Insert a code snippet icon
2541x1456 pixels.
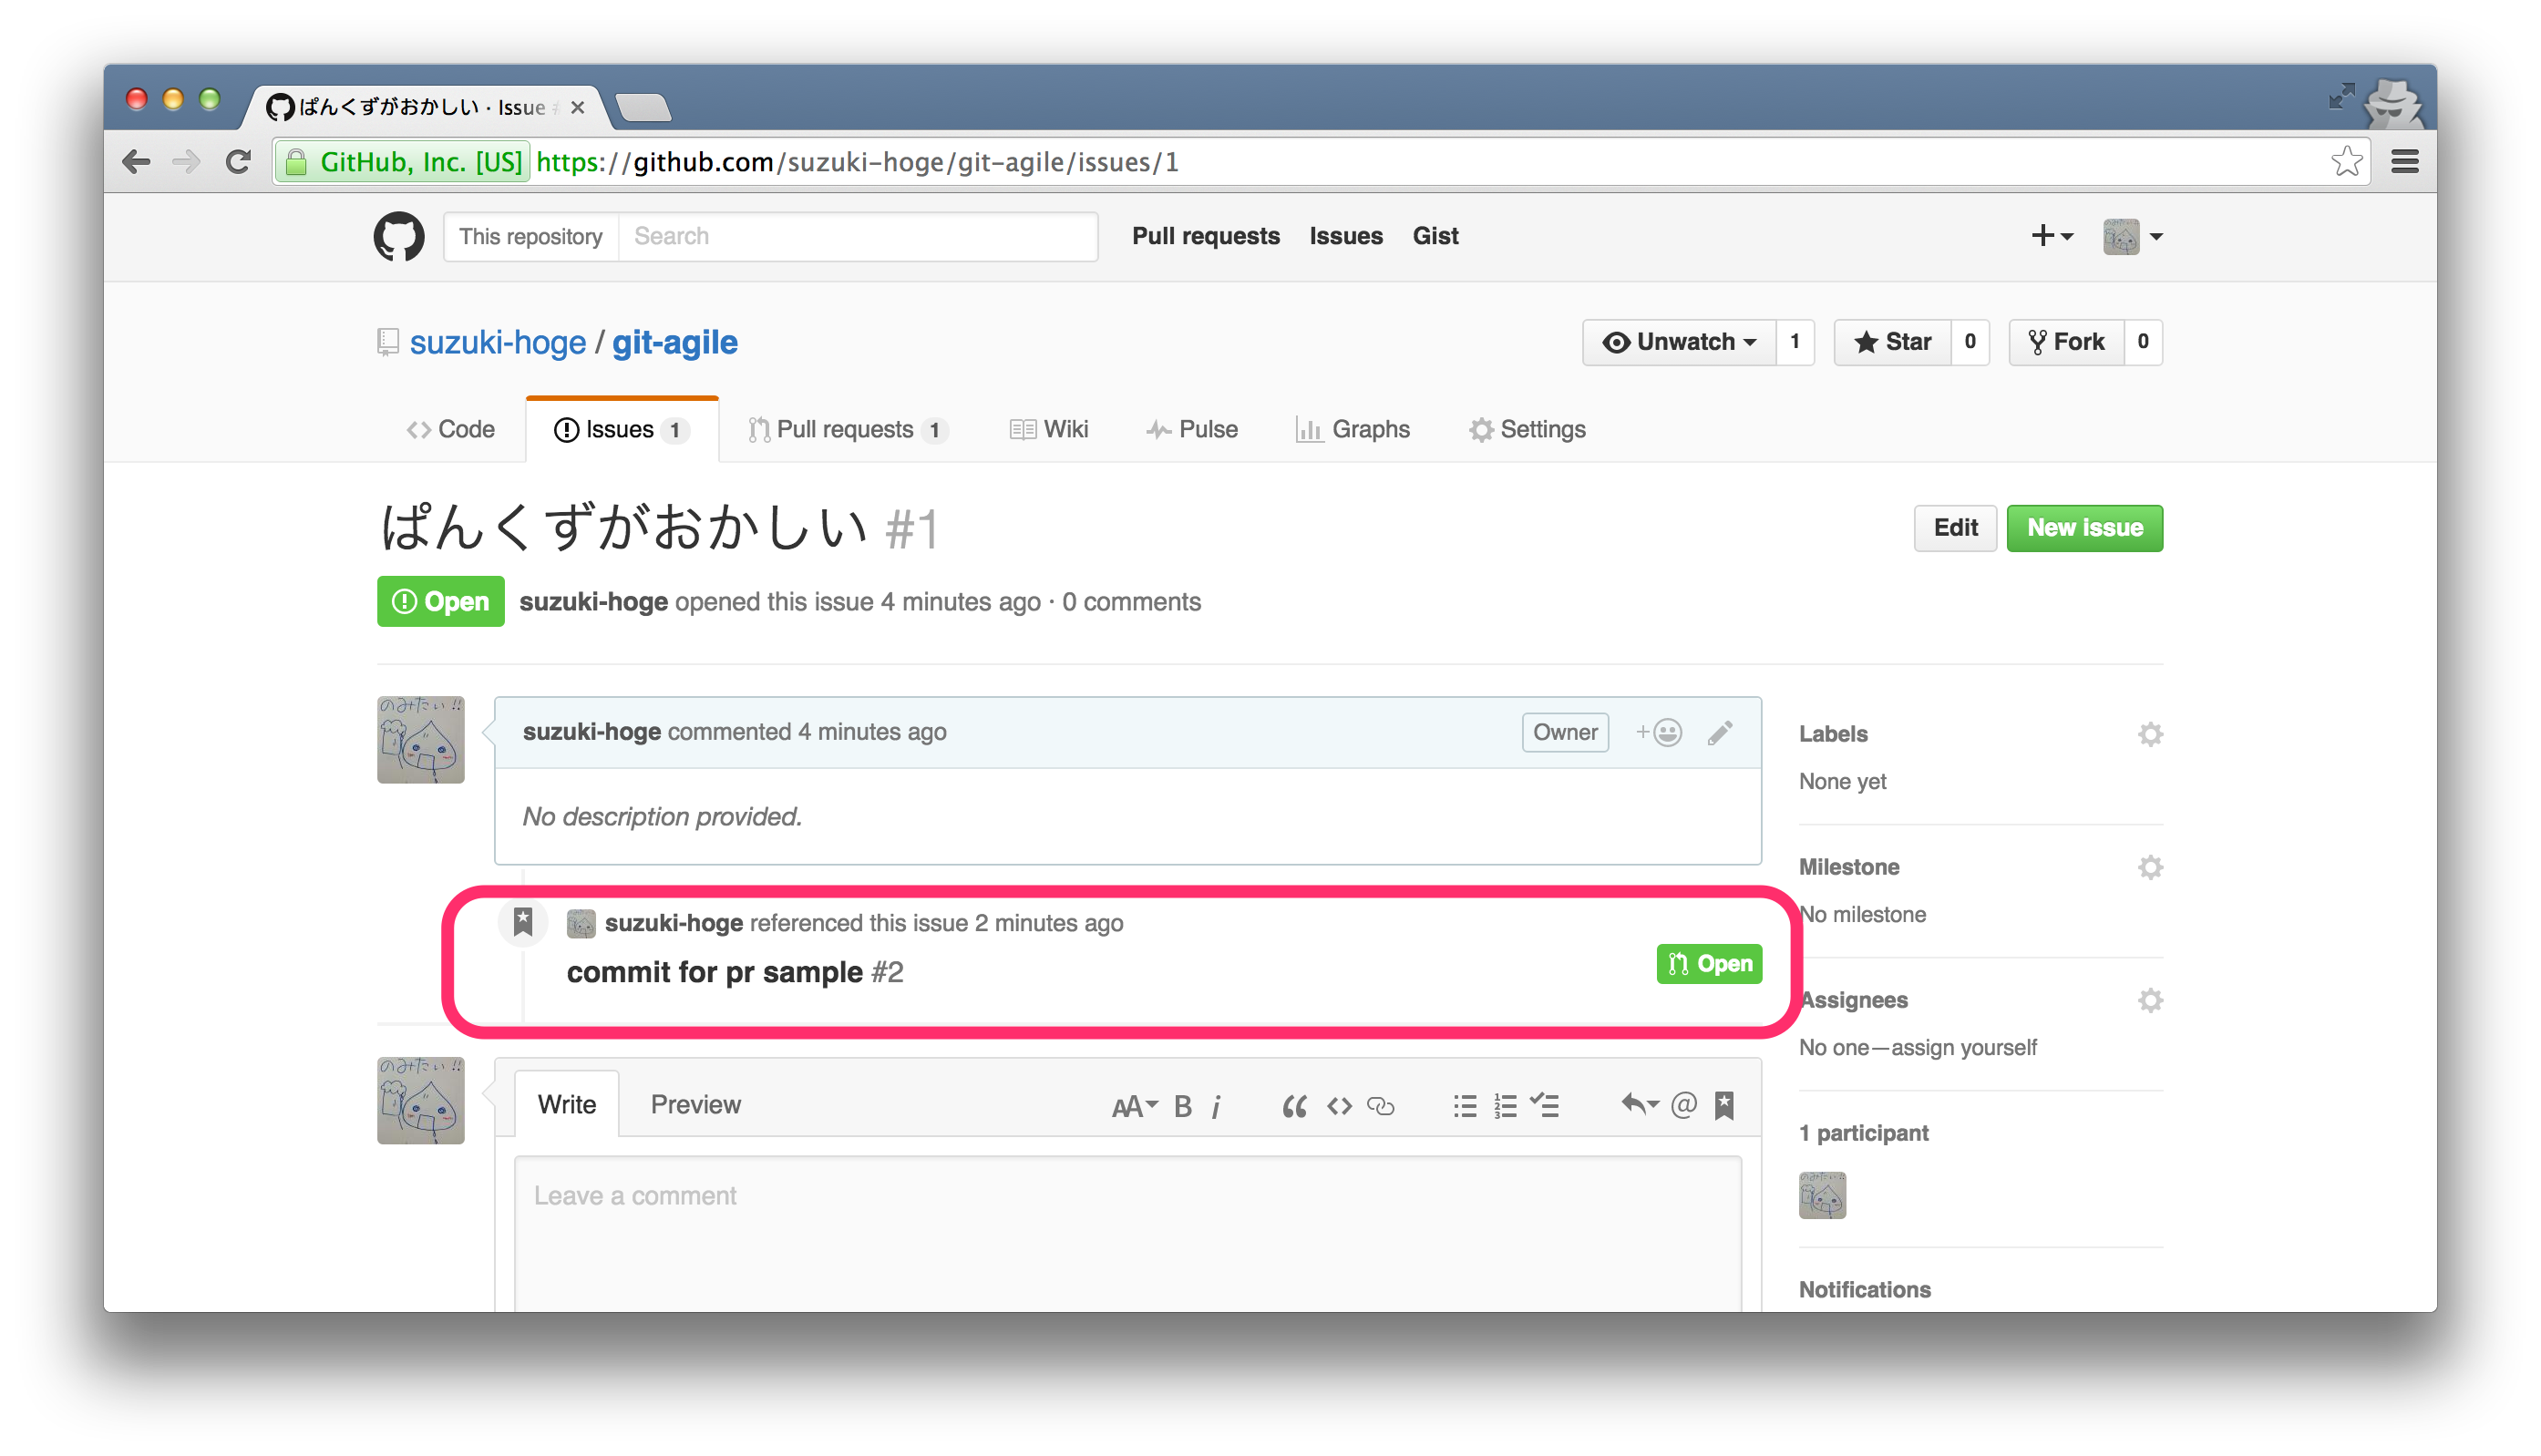point(1338,1105)
